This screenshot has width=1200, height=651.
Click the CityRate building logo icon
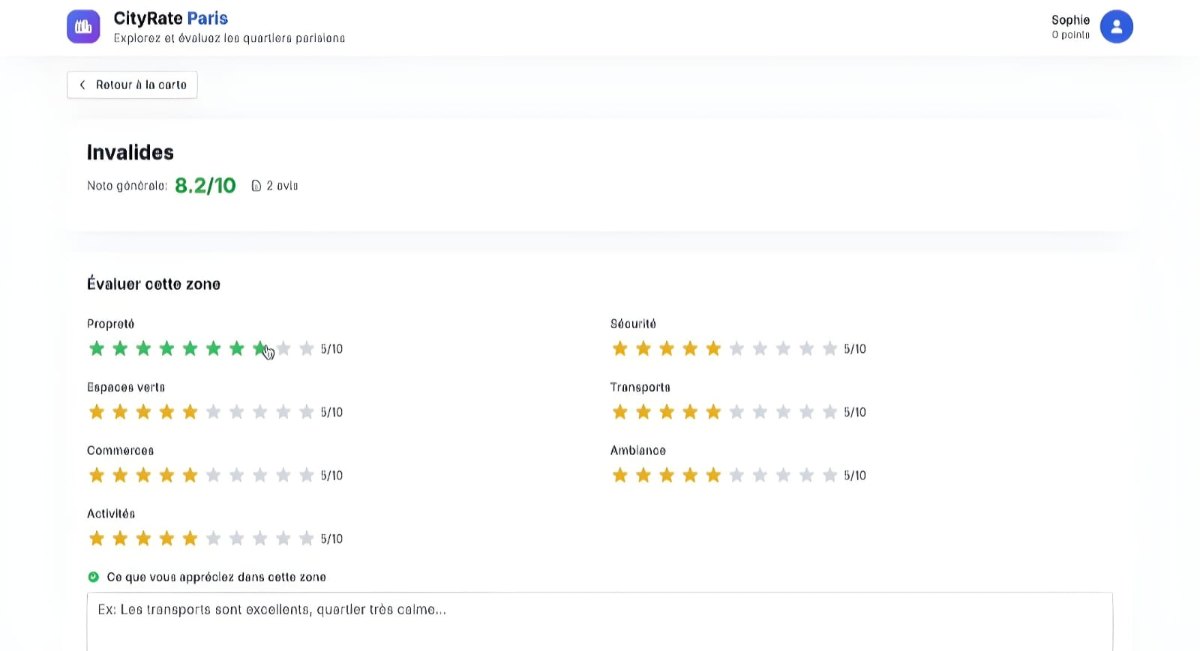83,26
